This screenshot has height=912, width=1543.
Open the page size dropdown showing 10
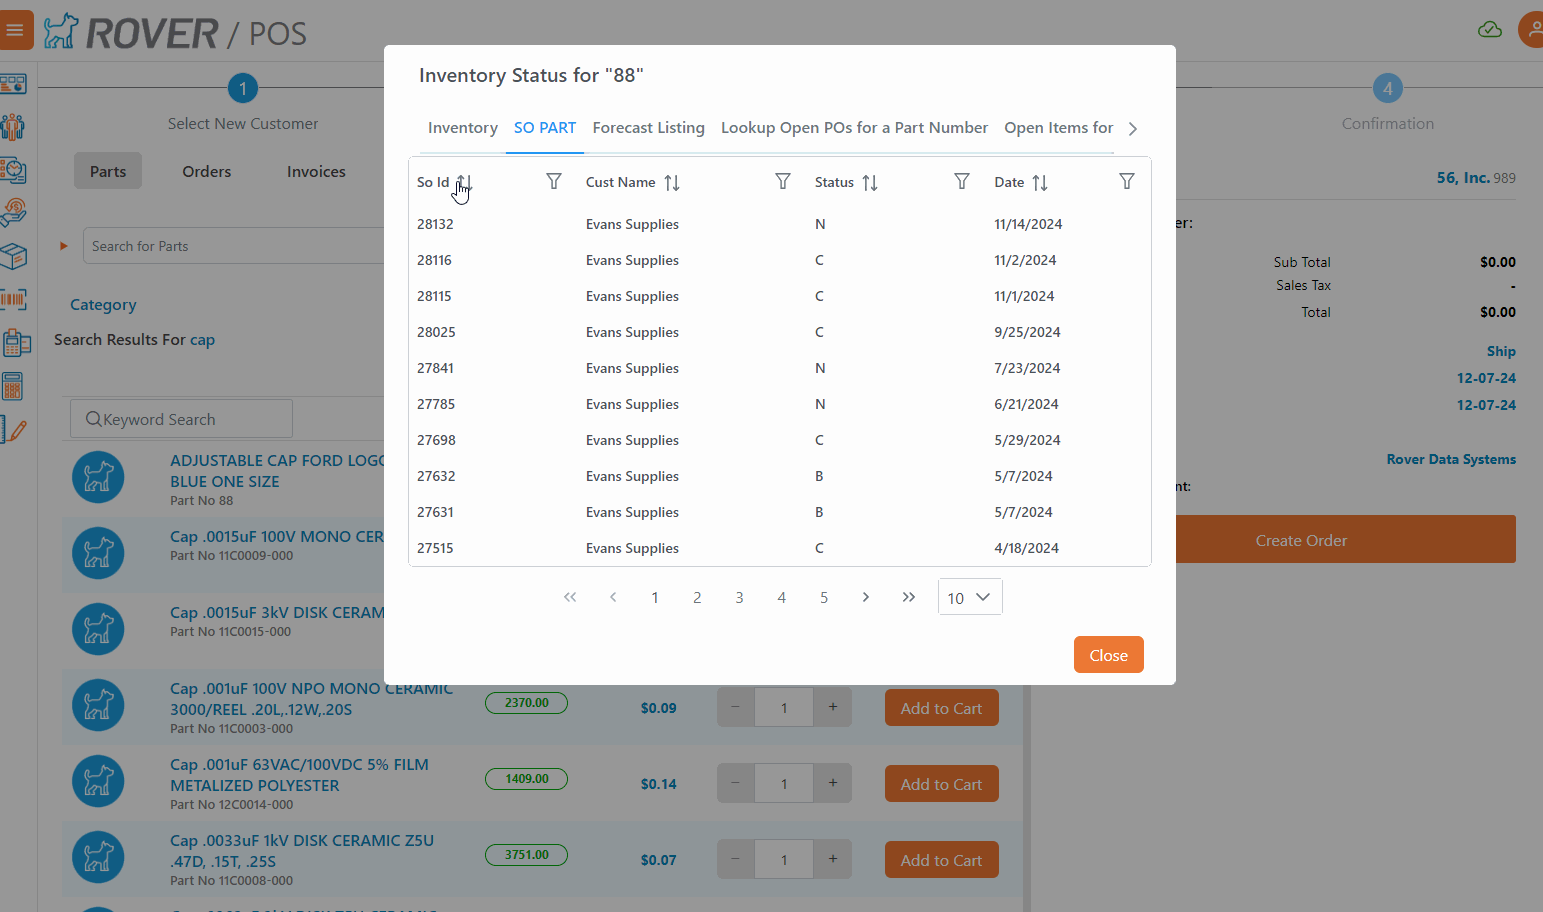click(969, 596)
